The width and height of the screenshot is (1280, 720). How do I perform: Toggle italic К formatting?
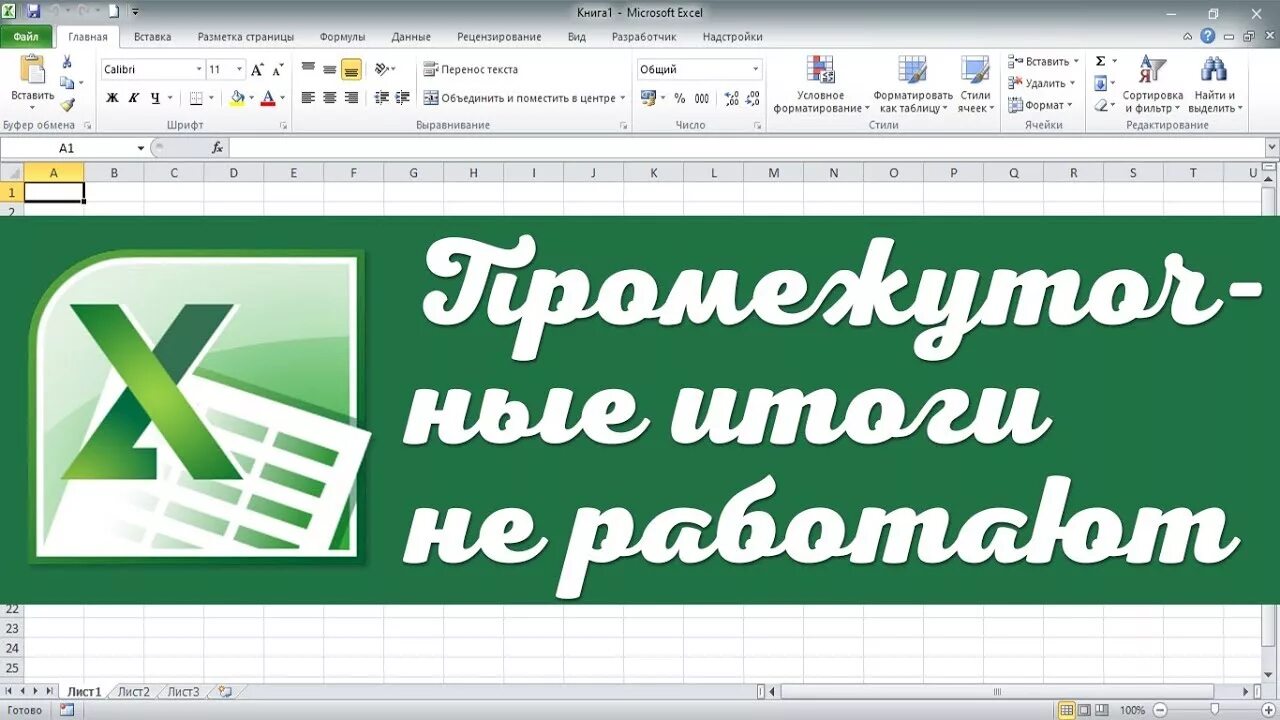[x=133, y=98]
